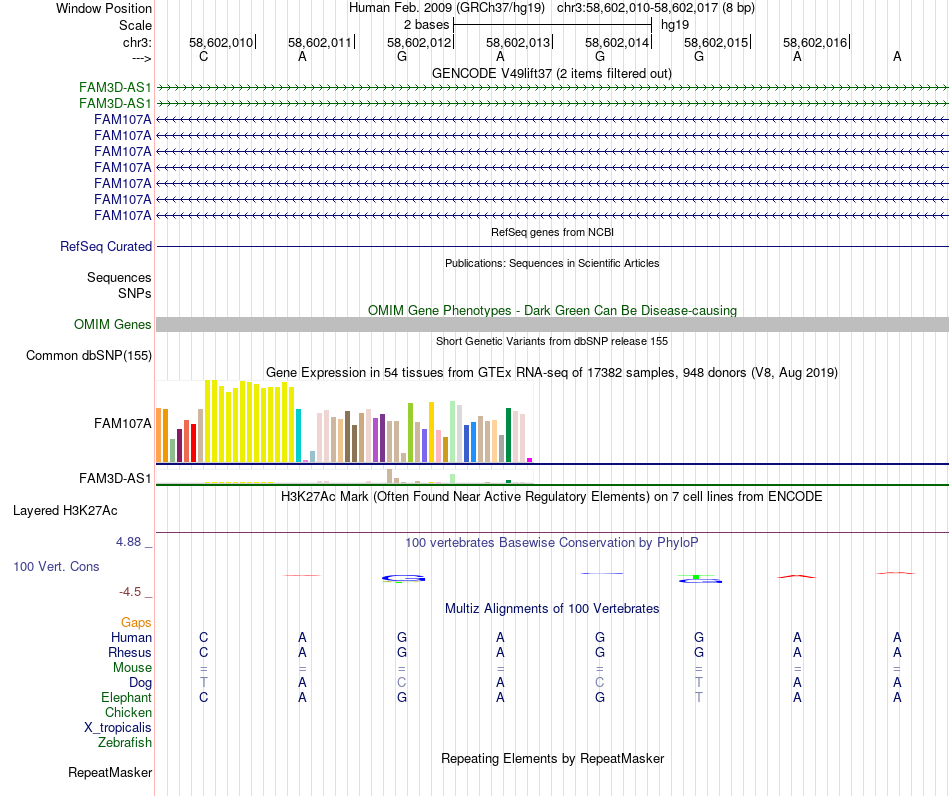Screen dimensions: 950x796
Task: Click the SNPs track label
Action: 135,293
